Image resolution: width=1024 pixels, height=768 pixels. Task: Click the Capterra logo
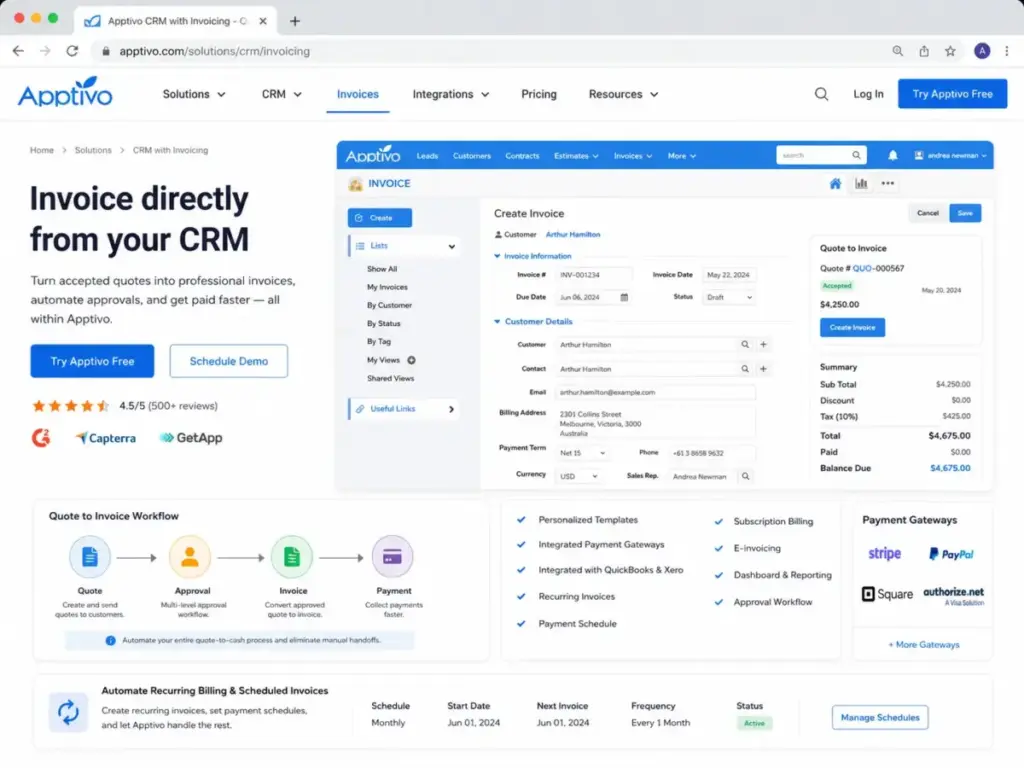106,438
